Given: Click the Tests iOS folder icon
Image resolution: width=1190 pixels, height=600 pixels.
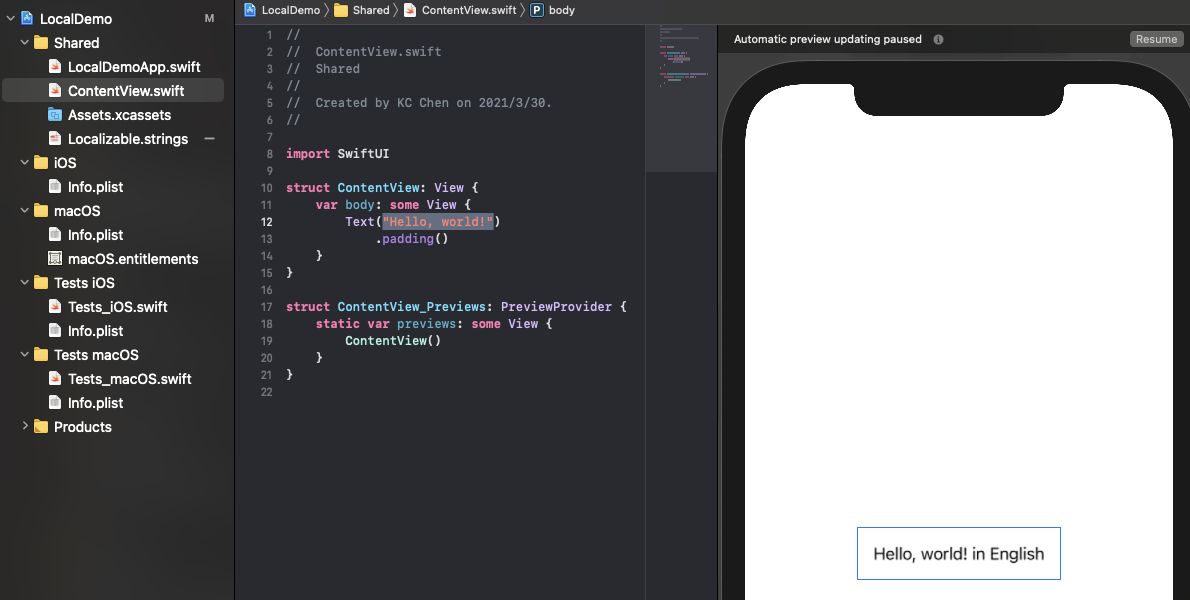Looking at the screenshot, I should pos(41,283).
